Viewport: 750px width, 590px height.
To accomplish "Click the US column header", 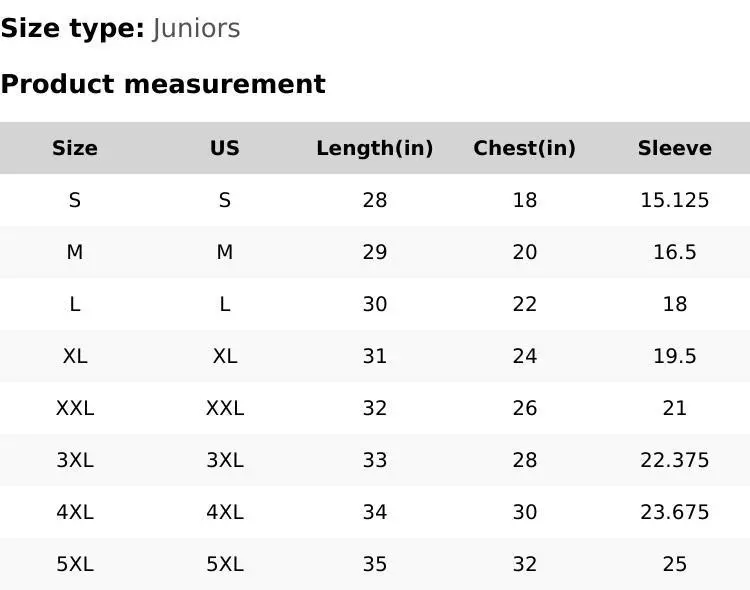I will [225, 148].
